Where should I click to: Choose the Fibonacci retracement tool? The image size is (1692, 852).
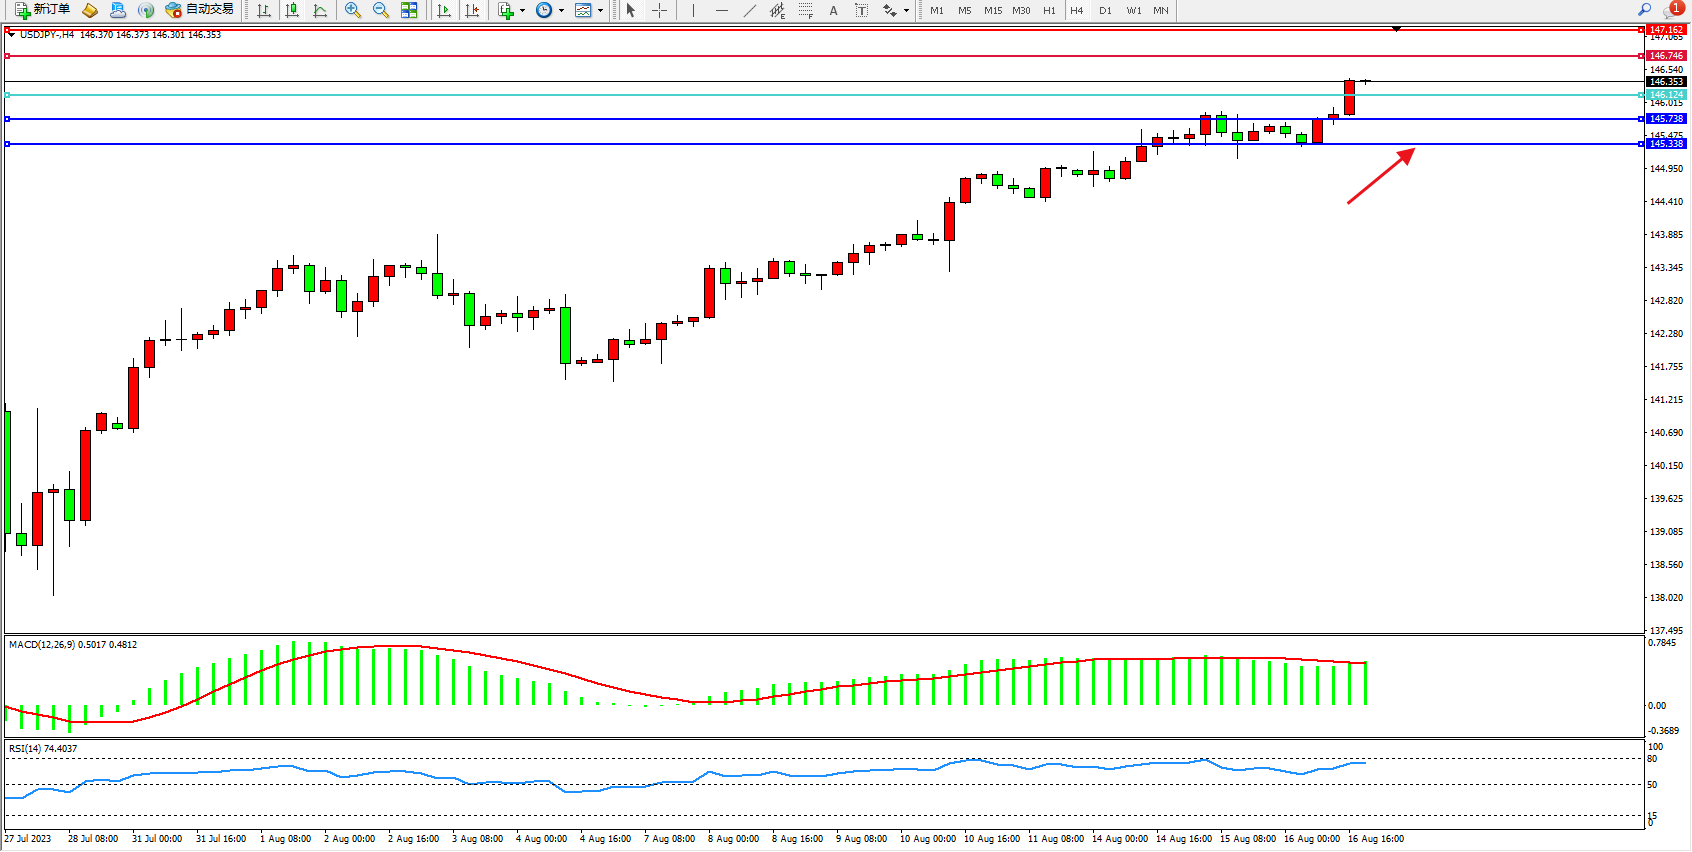tap(805, 10)
